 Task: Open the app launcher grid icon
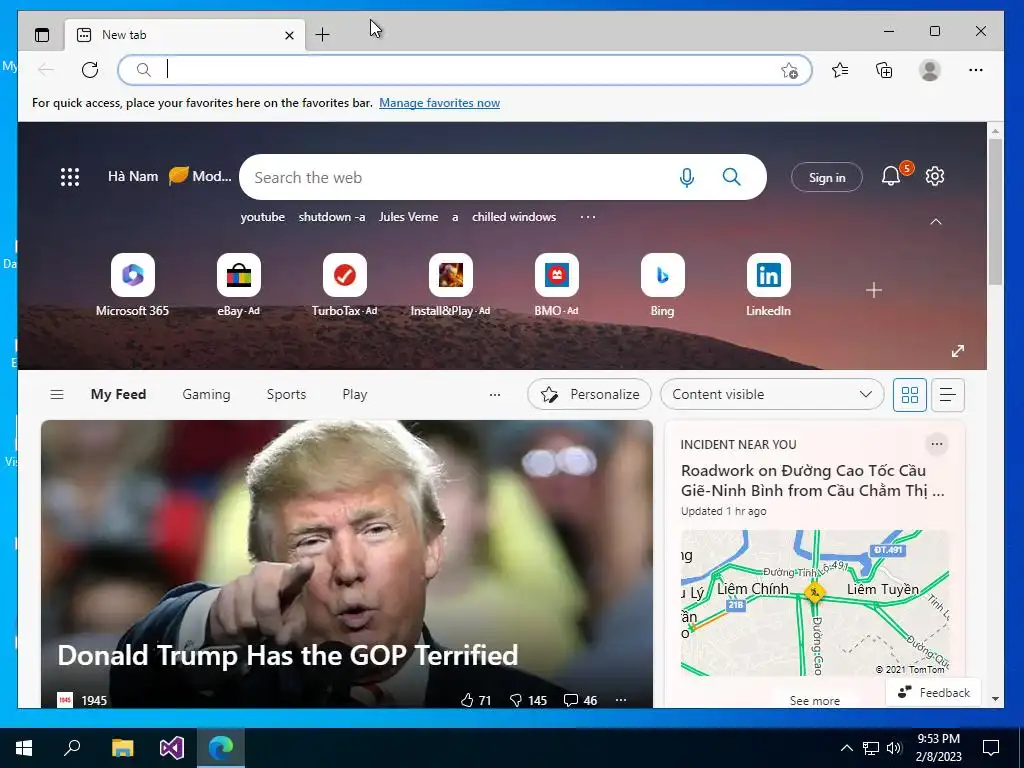pos(70,177)
